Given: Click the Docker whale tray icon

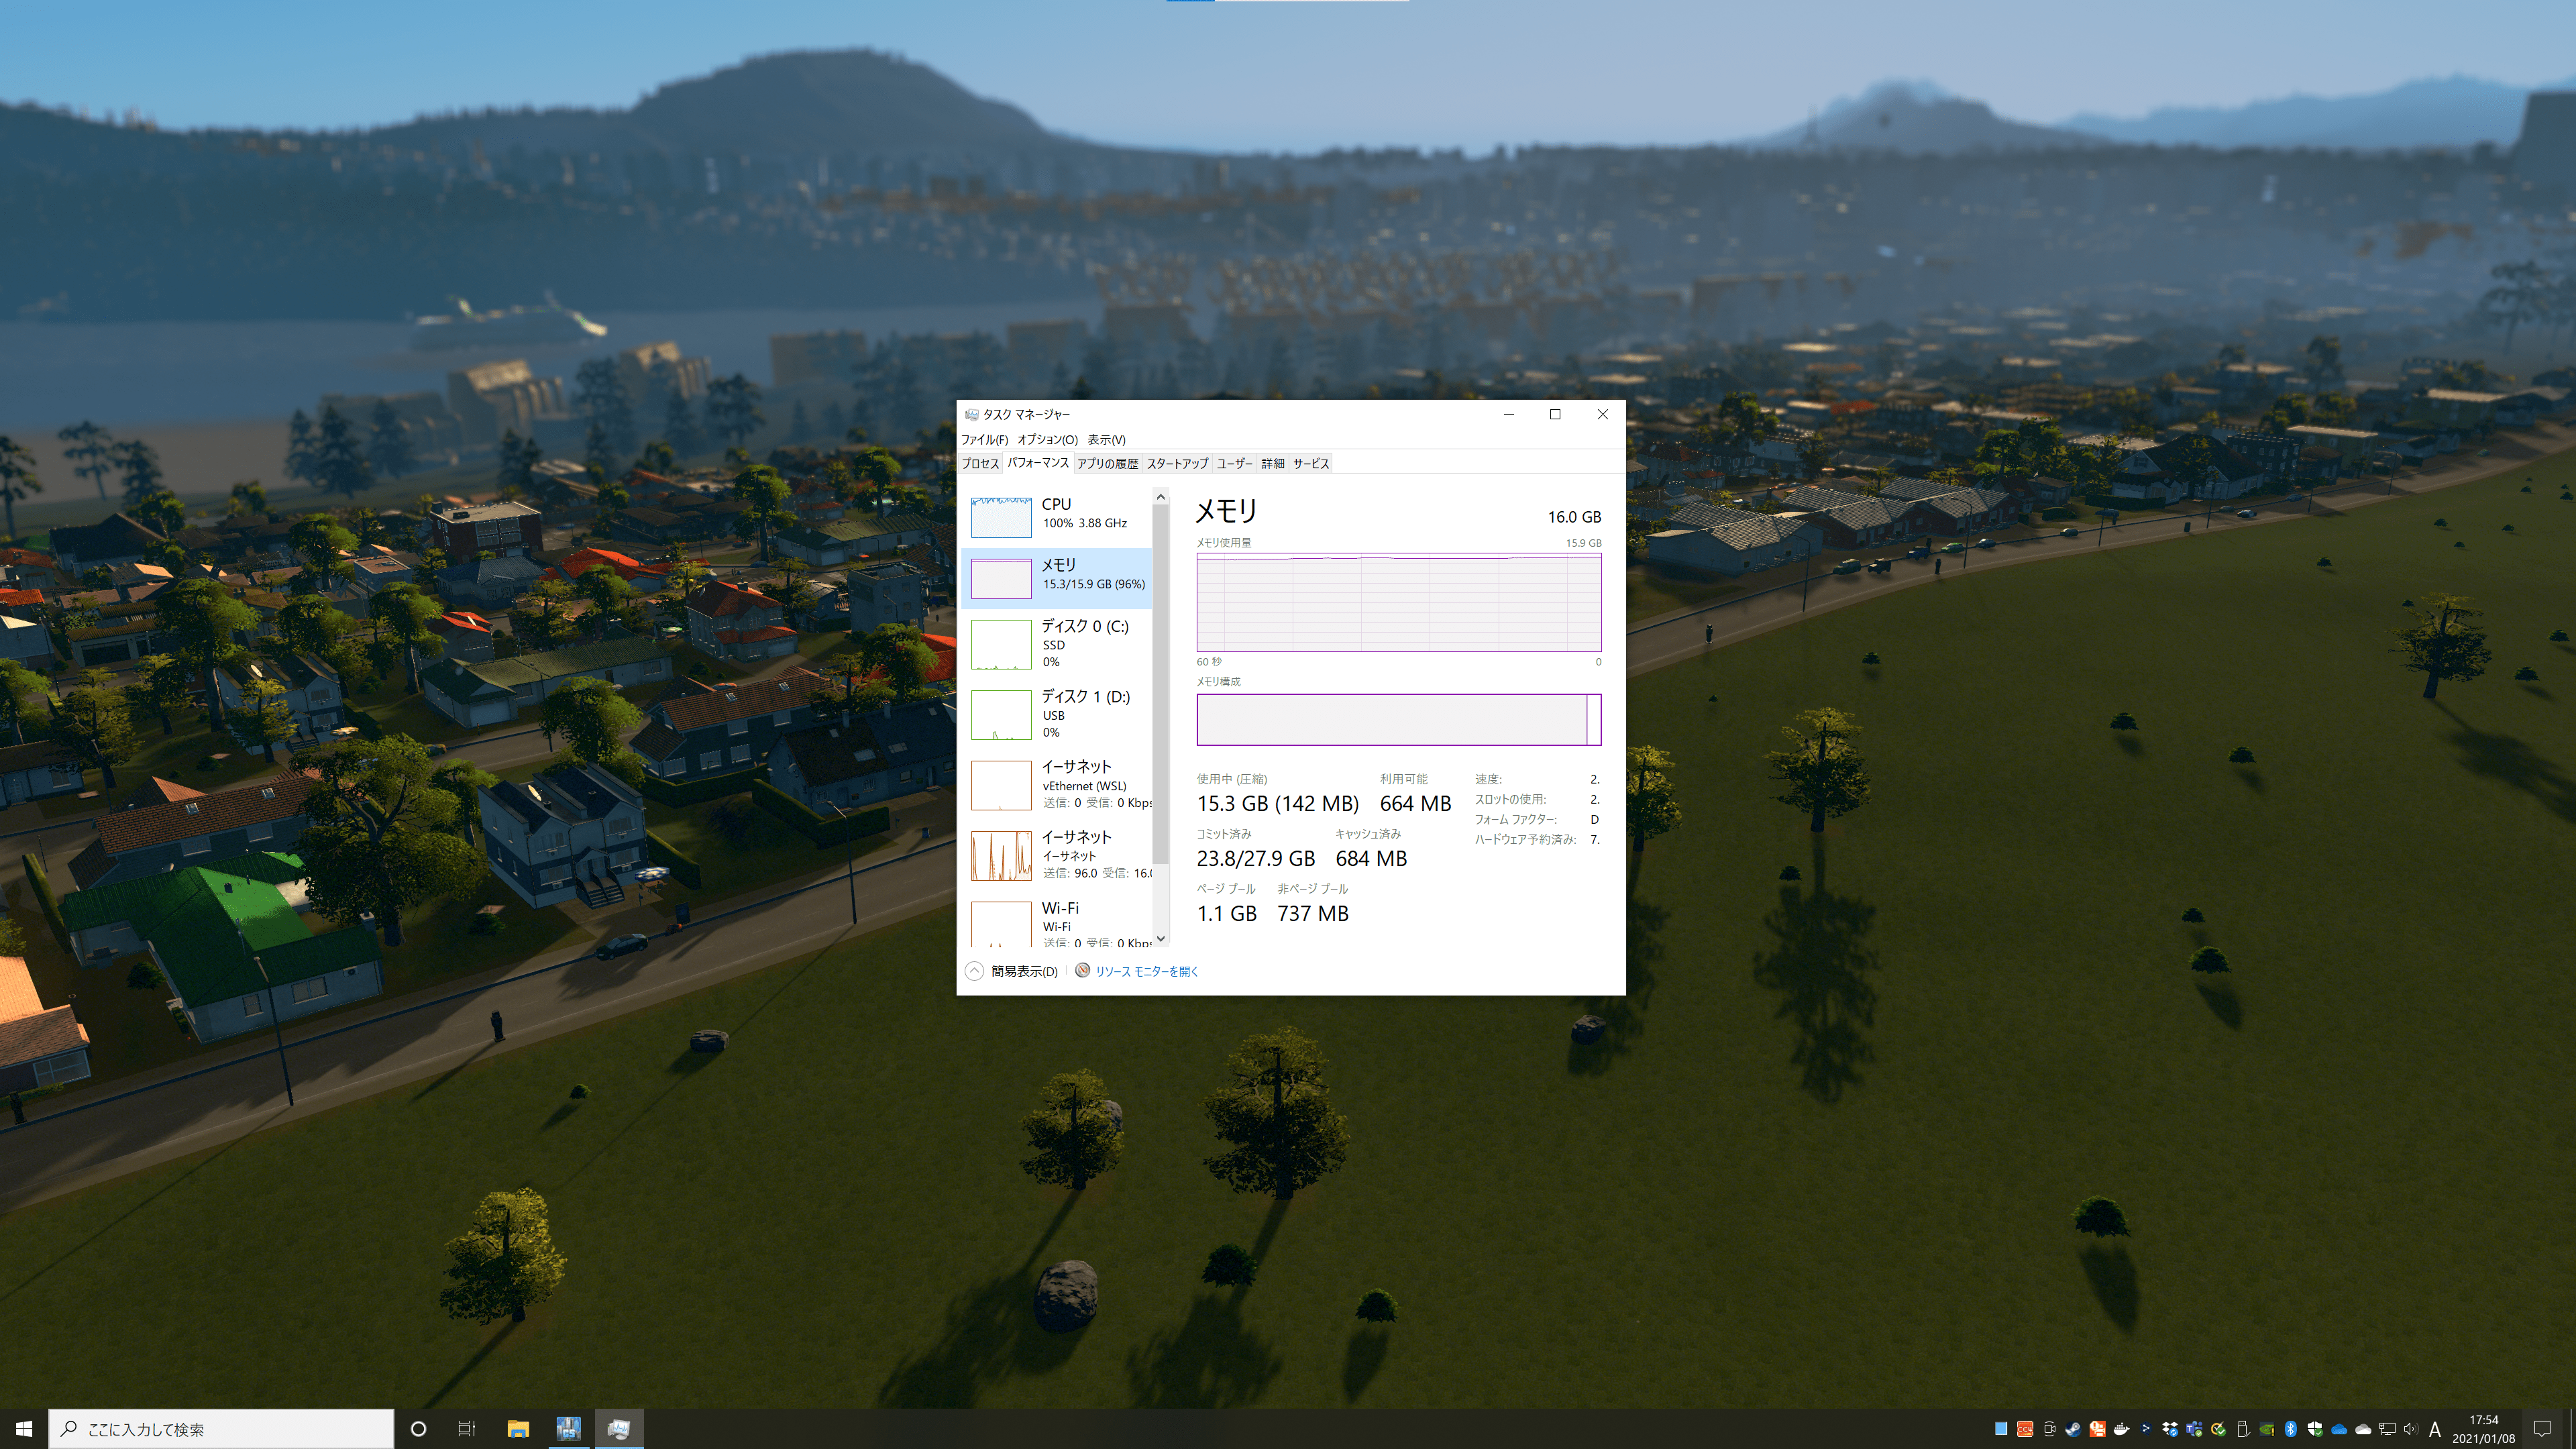Looking at the screenshot, I should point(2121,1429).
